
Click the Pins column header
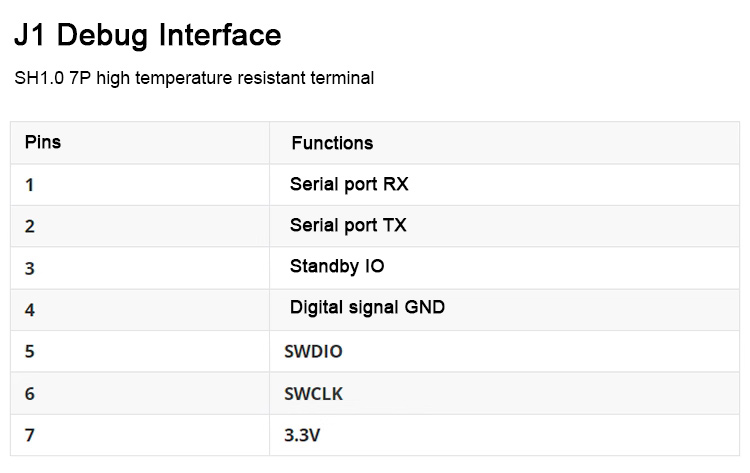click(x=140, y=143)
